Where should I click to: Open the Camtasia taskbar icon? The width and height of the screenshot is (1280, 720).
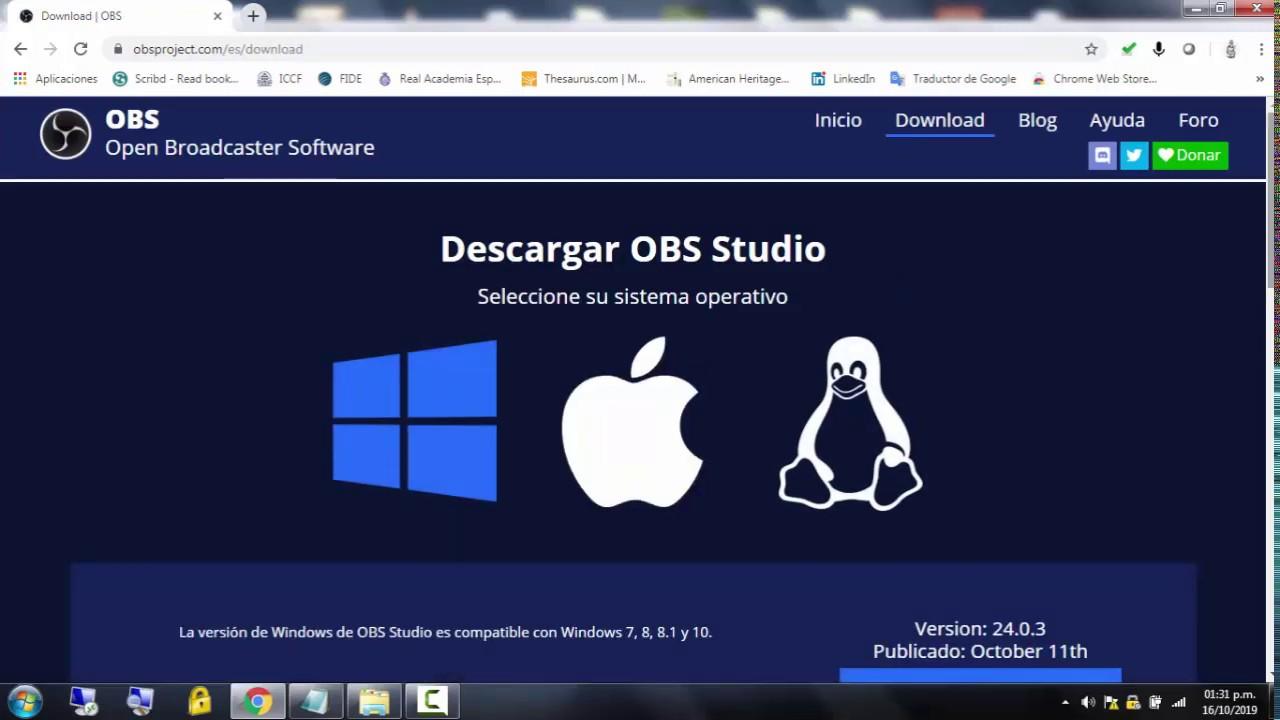(432, 702)
